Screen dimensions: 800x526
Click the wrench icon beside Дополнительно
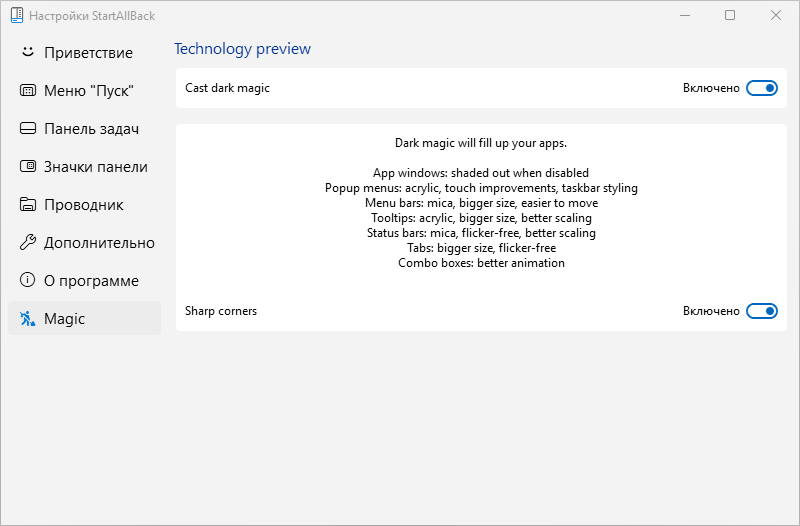28,243
